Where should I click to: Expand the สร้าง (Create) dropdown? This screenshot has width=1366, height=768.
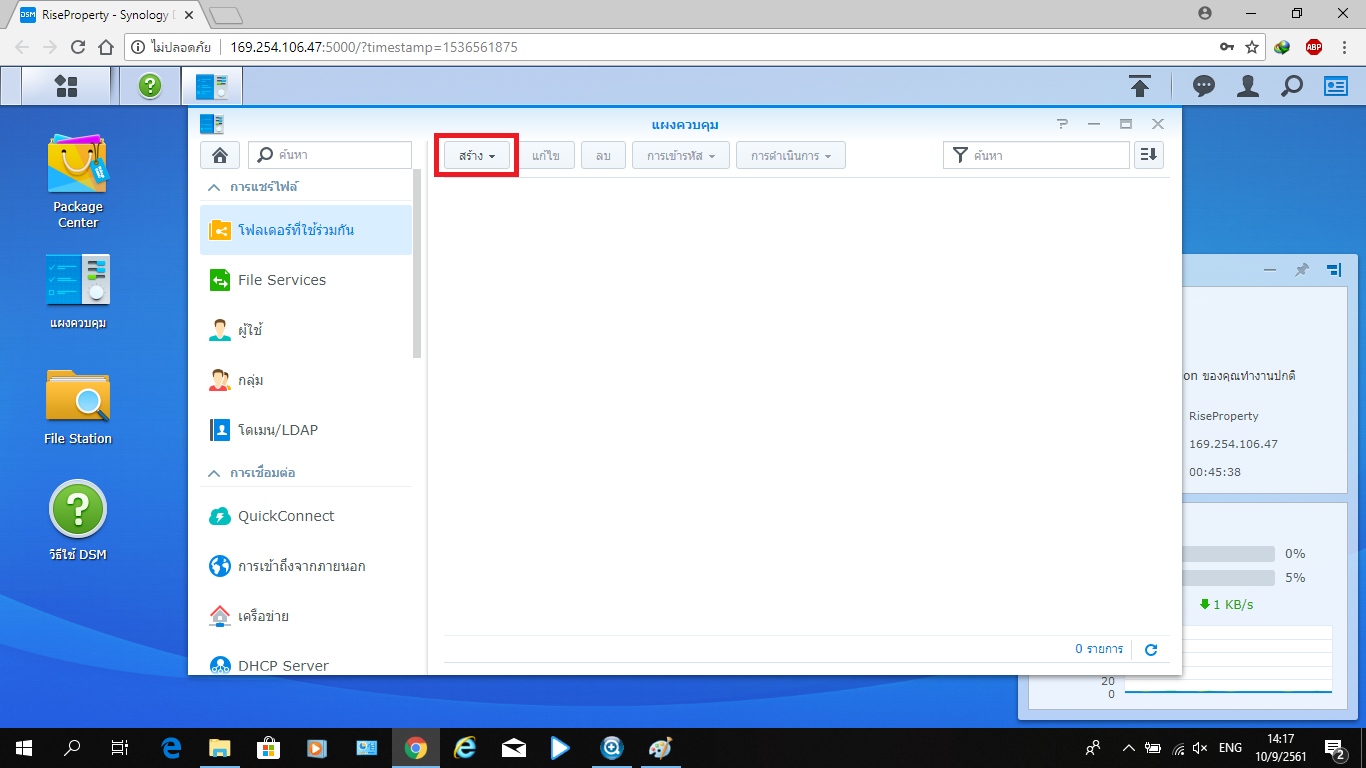click(477, 156)
